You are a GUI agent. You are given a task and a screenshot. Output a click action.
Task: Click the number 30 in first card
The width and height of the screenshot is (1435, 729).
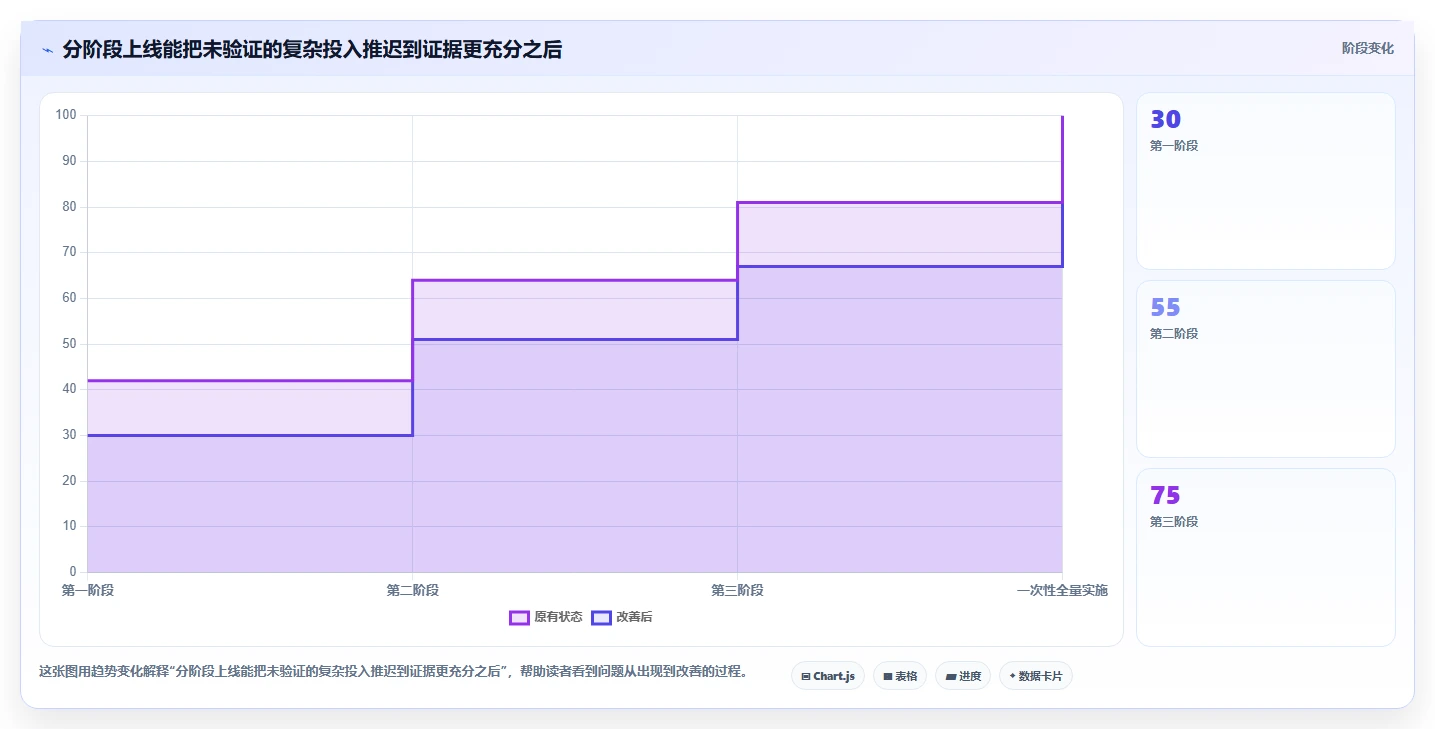click(1166, 120)
